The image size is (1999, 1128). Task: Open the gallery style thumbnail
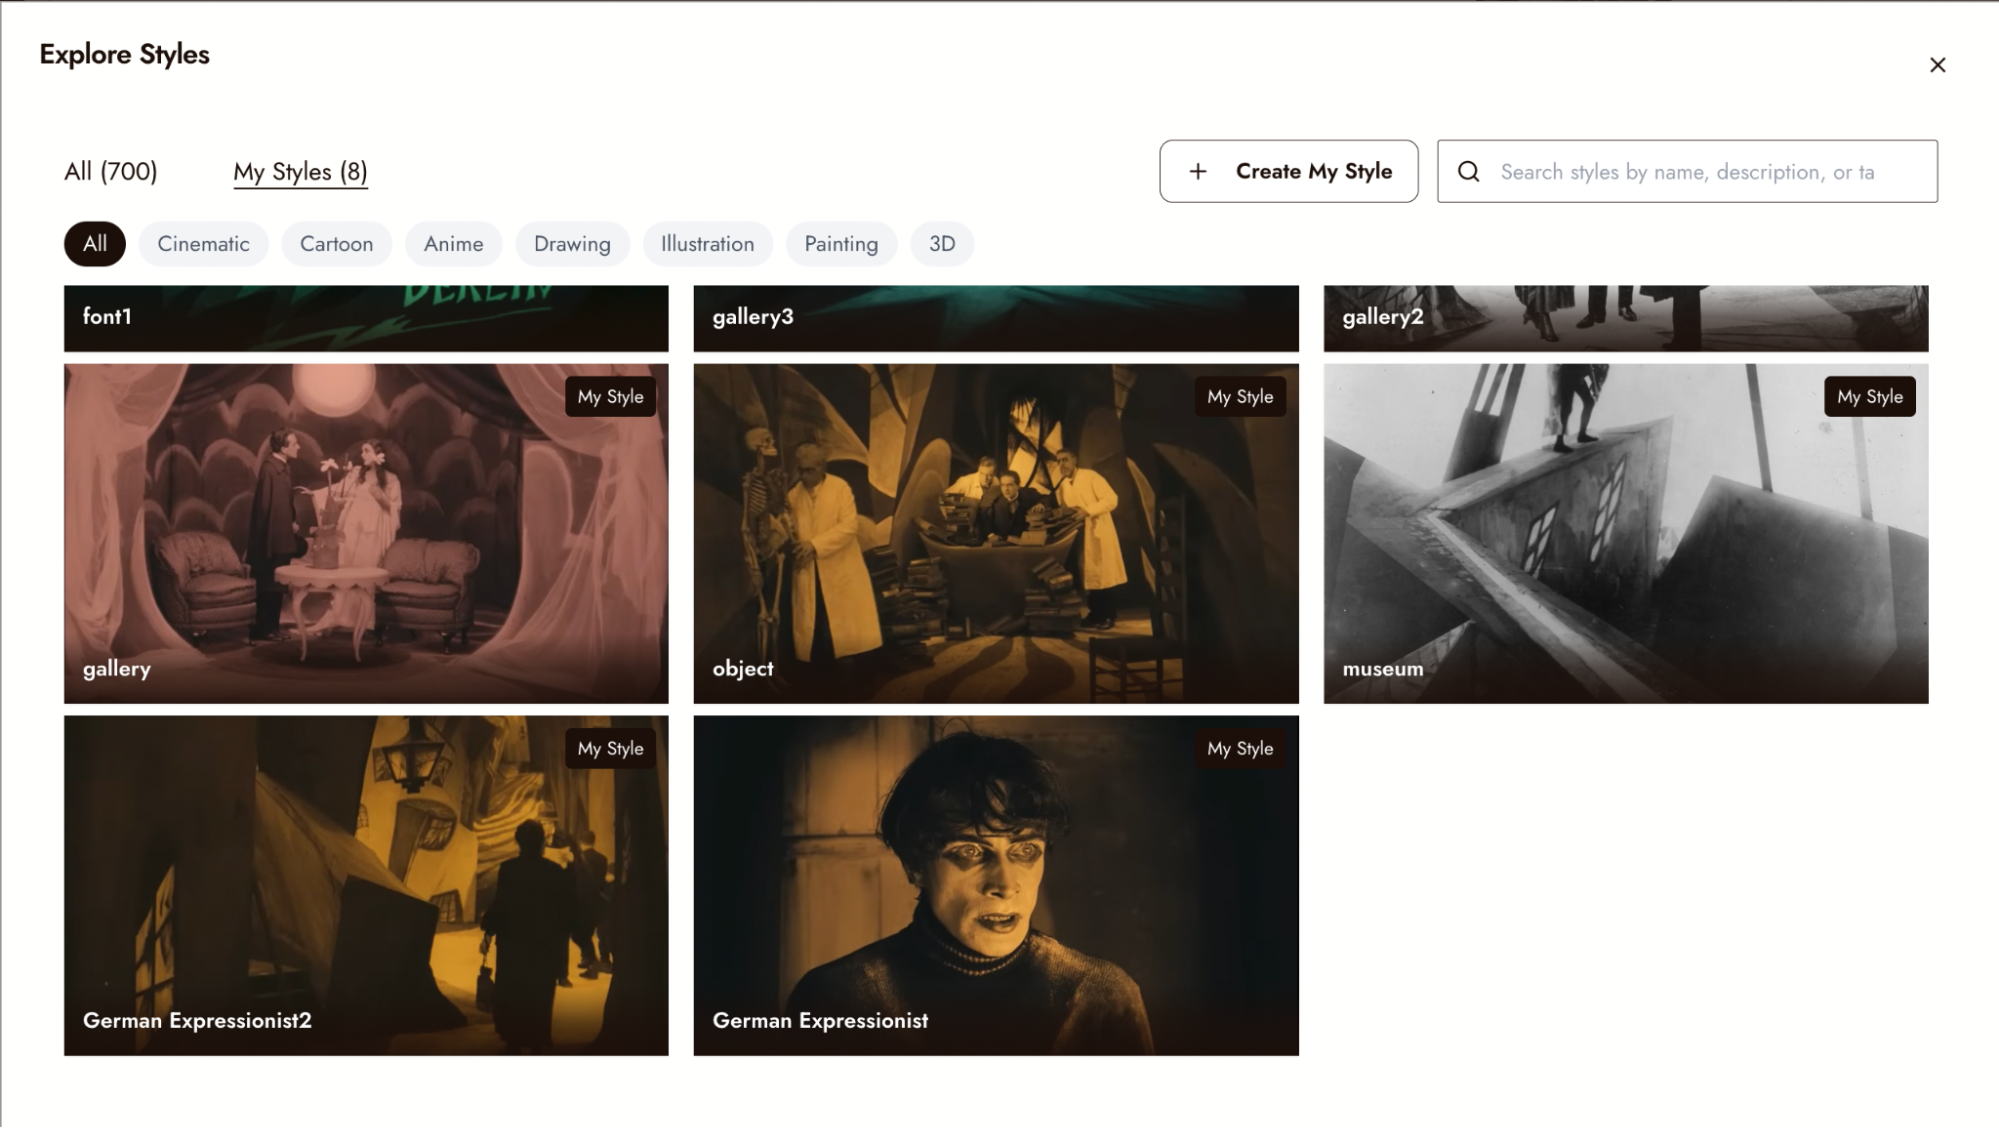pos(366,533)
